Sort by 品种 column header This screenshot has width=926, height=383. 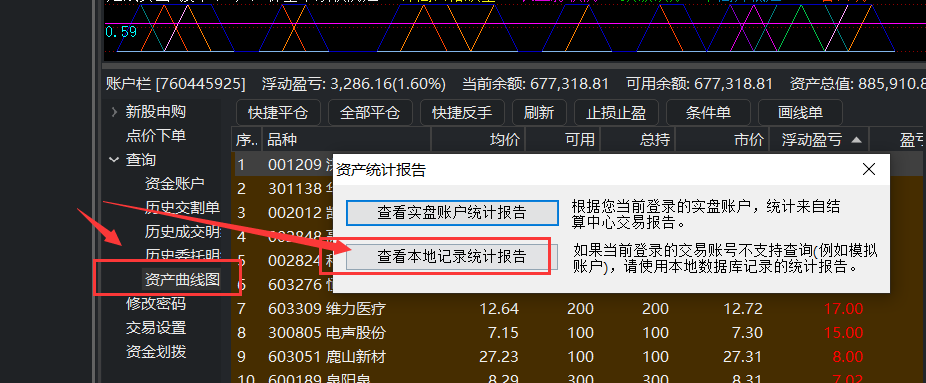point(347,140)
